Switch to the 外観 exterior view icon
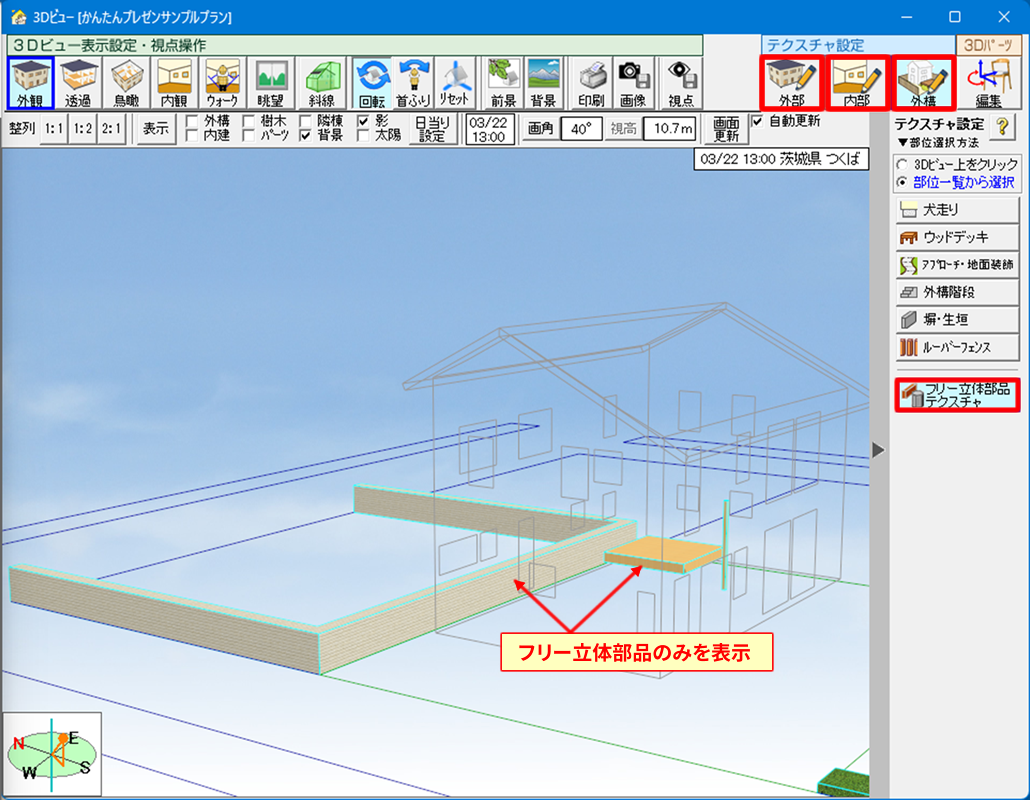 pyautogui.click(x=30, y=83)
